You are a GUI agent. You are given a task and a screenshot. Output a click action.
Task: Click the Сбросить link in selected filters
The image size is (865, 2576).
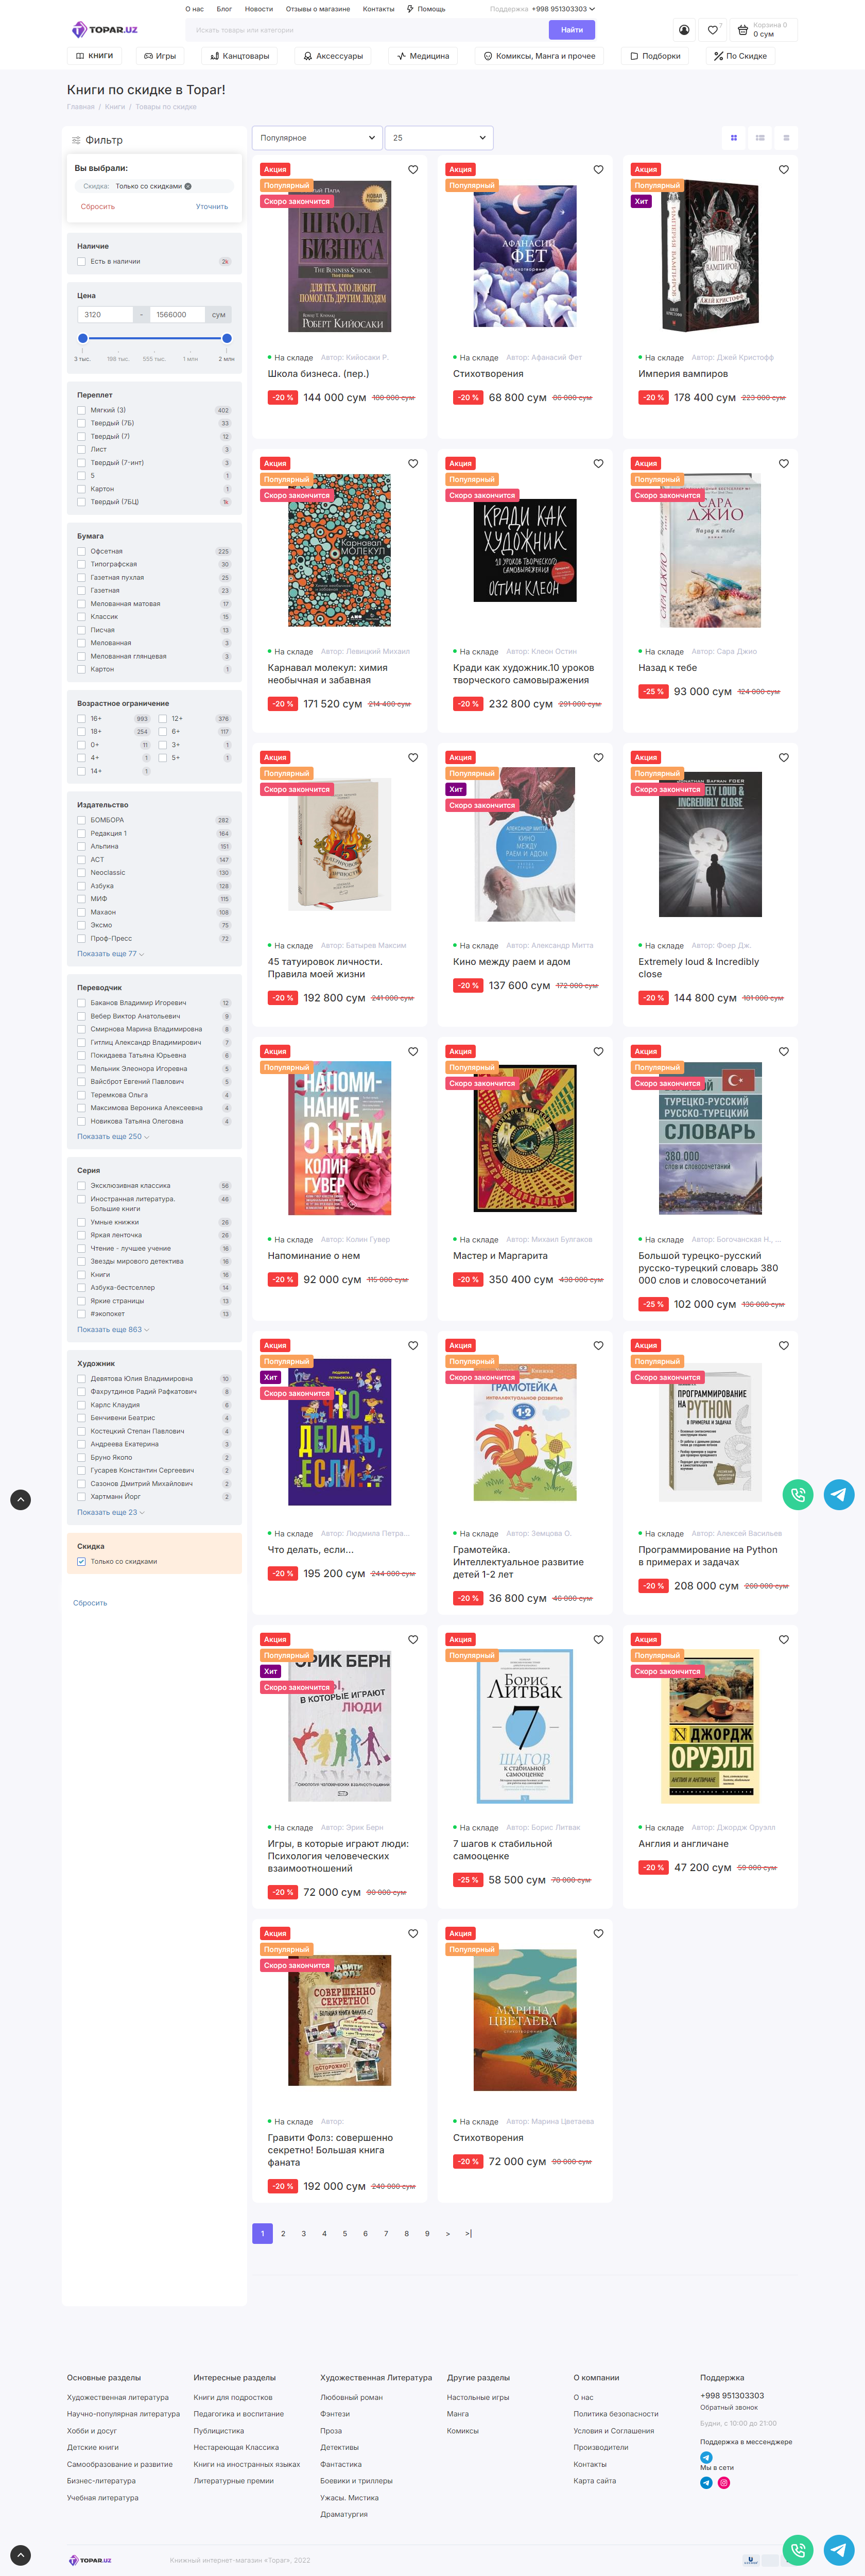coord(98,207)
